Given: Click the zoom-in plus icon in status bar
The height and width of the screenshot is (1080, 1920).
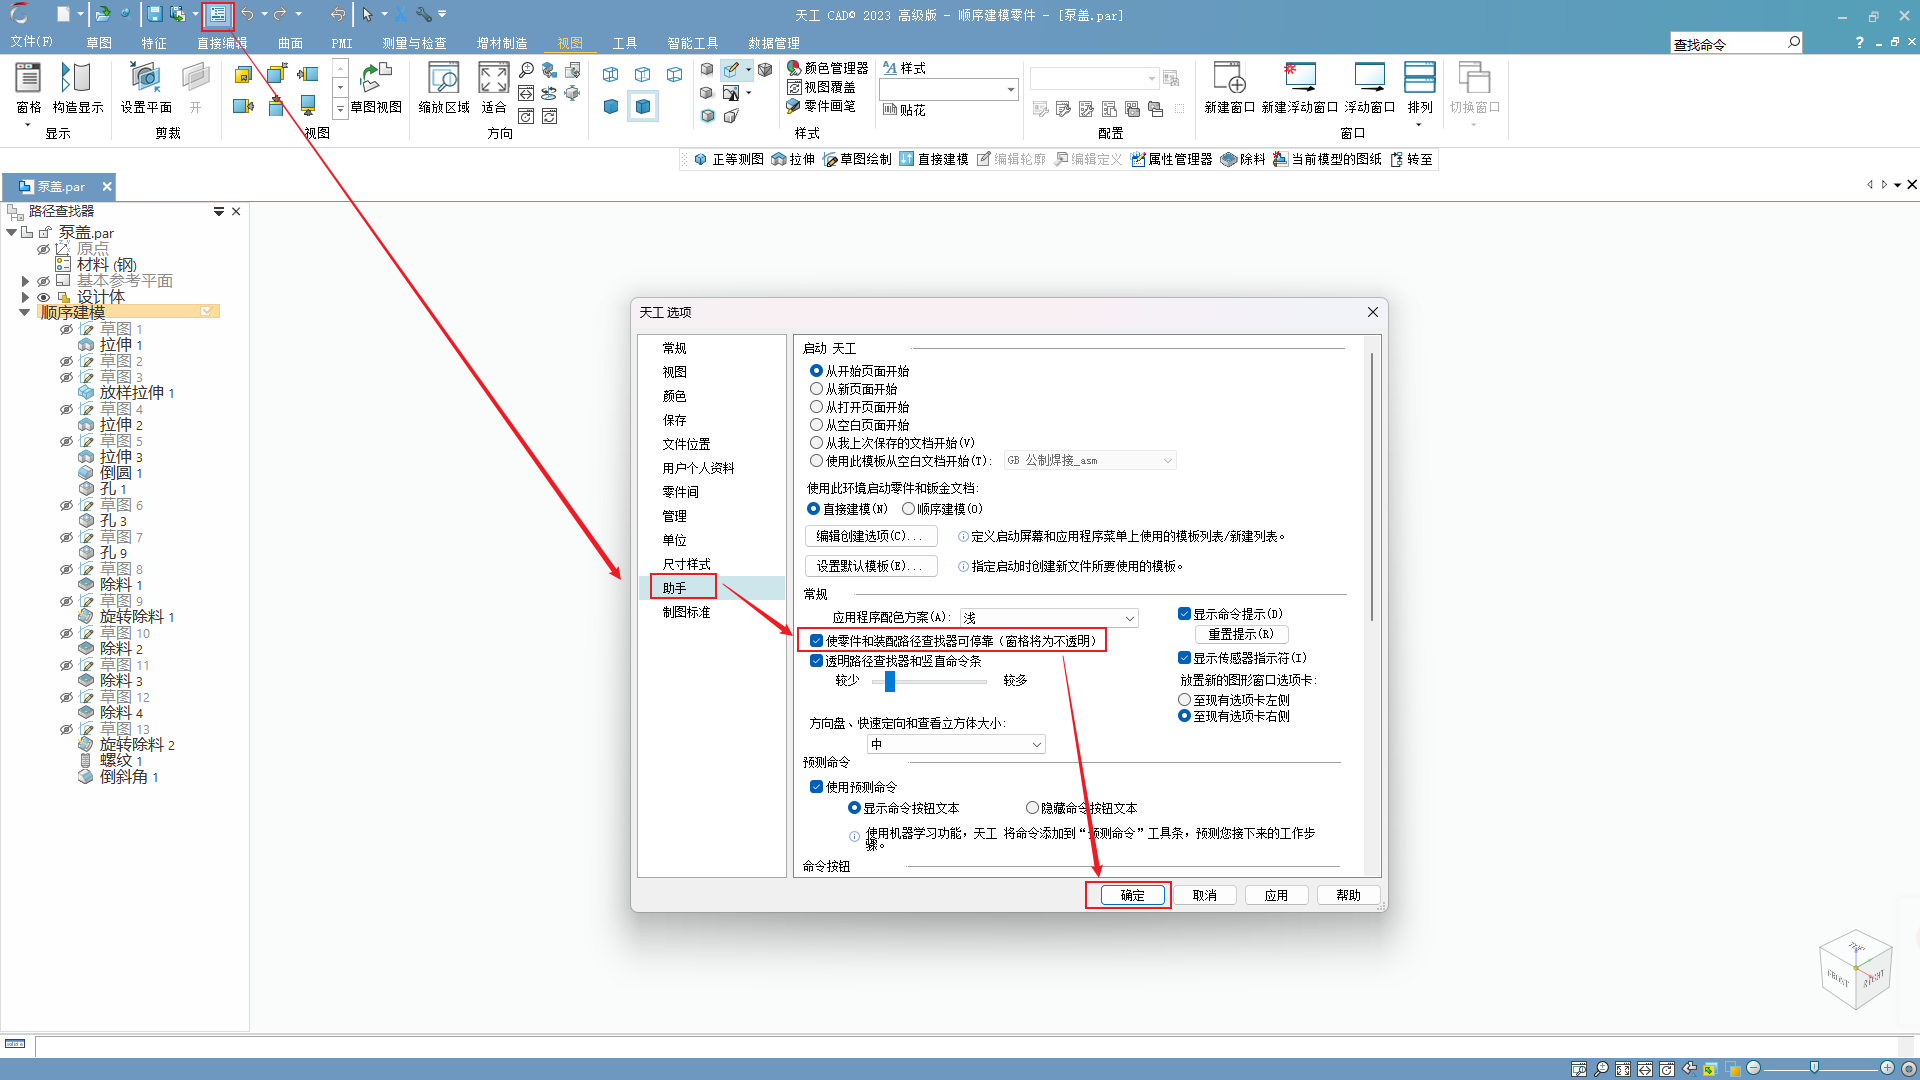Looking at the screenshot, I should tap(1887, 1068).
